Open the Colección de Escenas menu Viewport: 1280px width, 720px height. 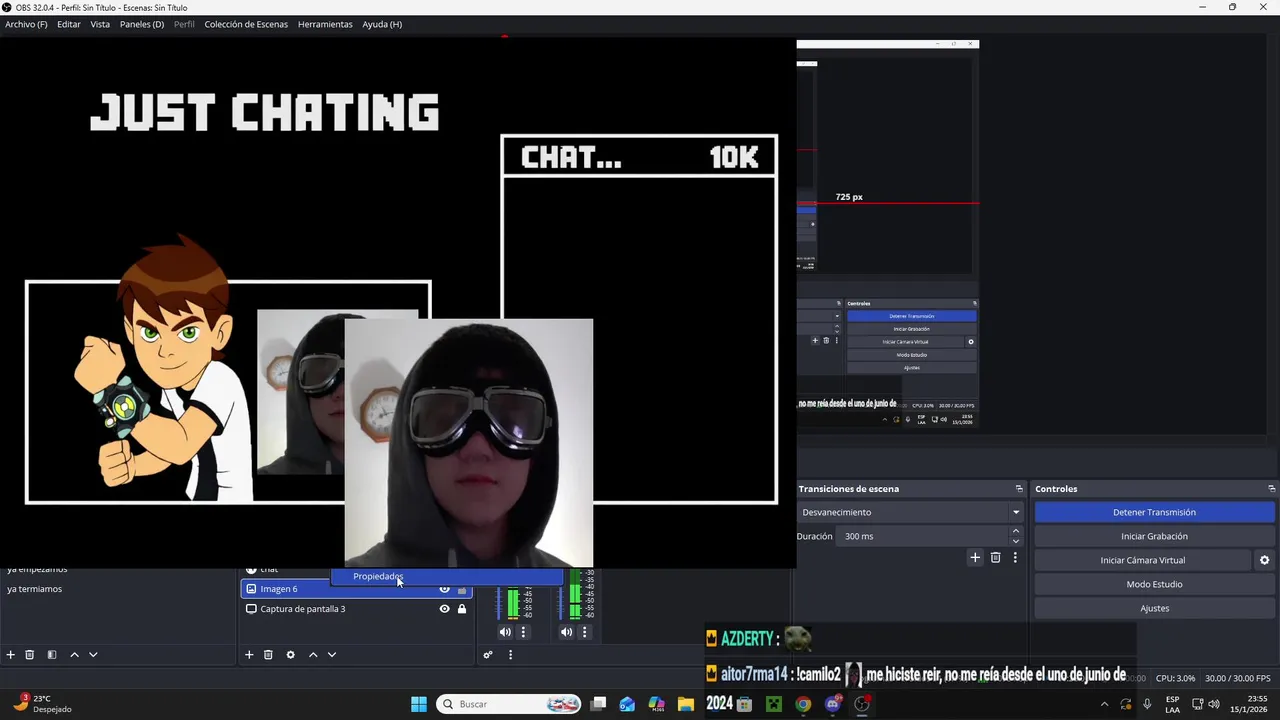(x=246, y=24)
